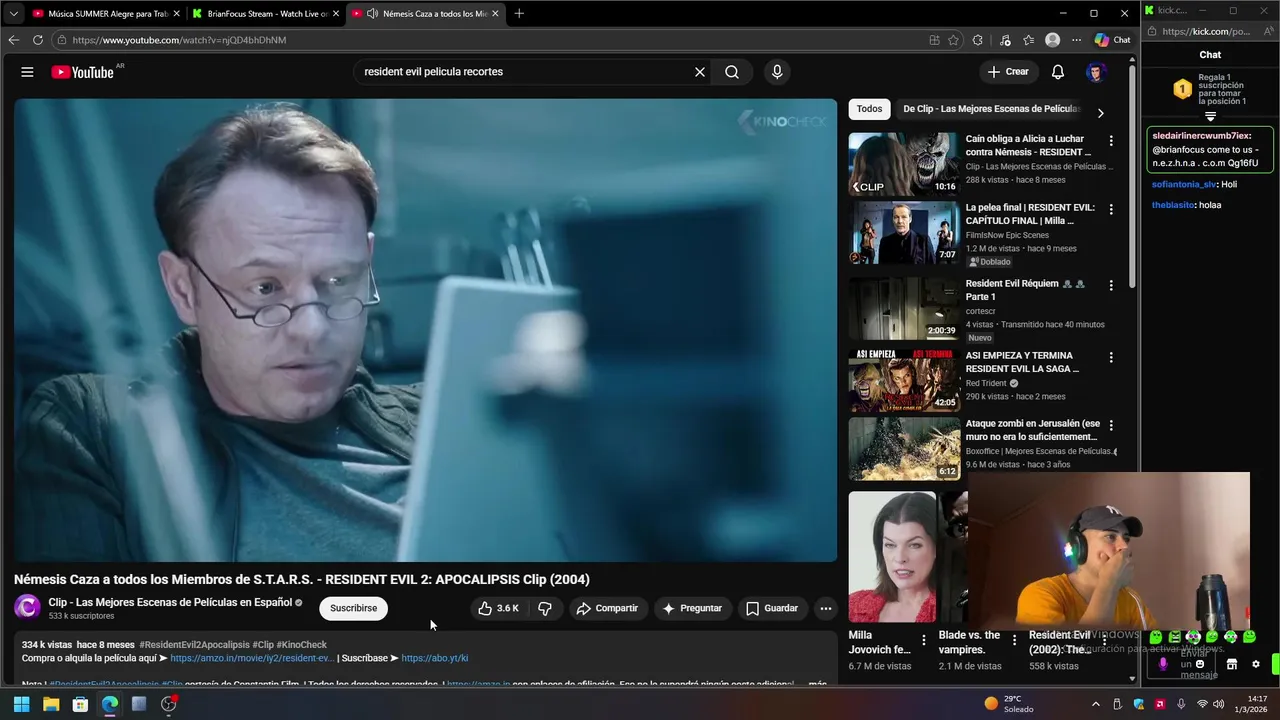The height and width of the screenshot is (720, 1280).
Task: Open the Kick chat settings gear
Action: [1256, 664]
